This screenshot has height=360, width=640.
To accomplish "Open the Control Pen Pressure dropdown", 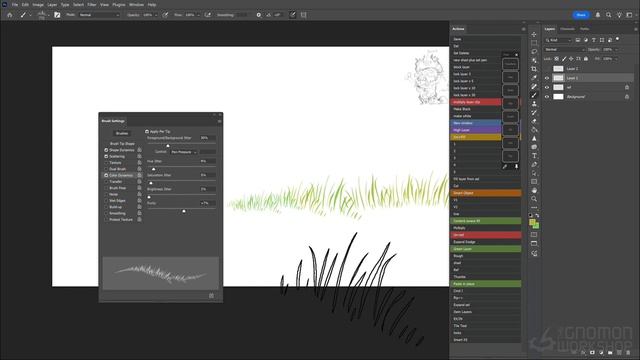I will tap(184, 152).
